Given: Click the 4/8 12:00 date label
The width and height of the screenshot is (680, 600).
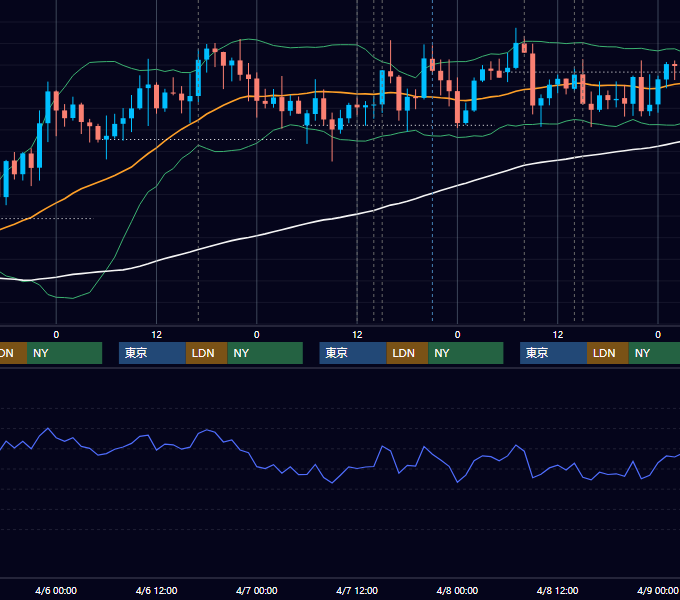Looking at the screenshot, I should [x=557, y=590].
